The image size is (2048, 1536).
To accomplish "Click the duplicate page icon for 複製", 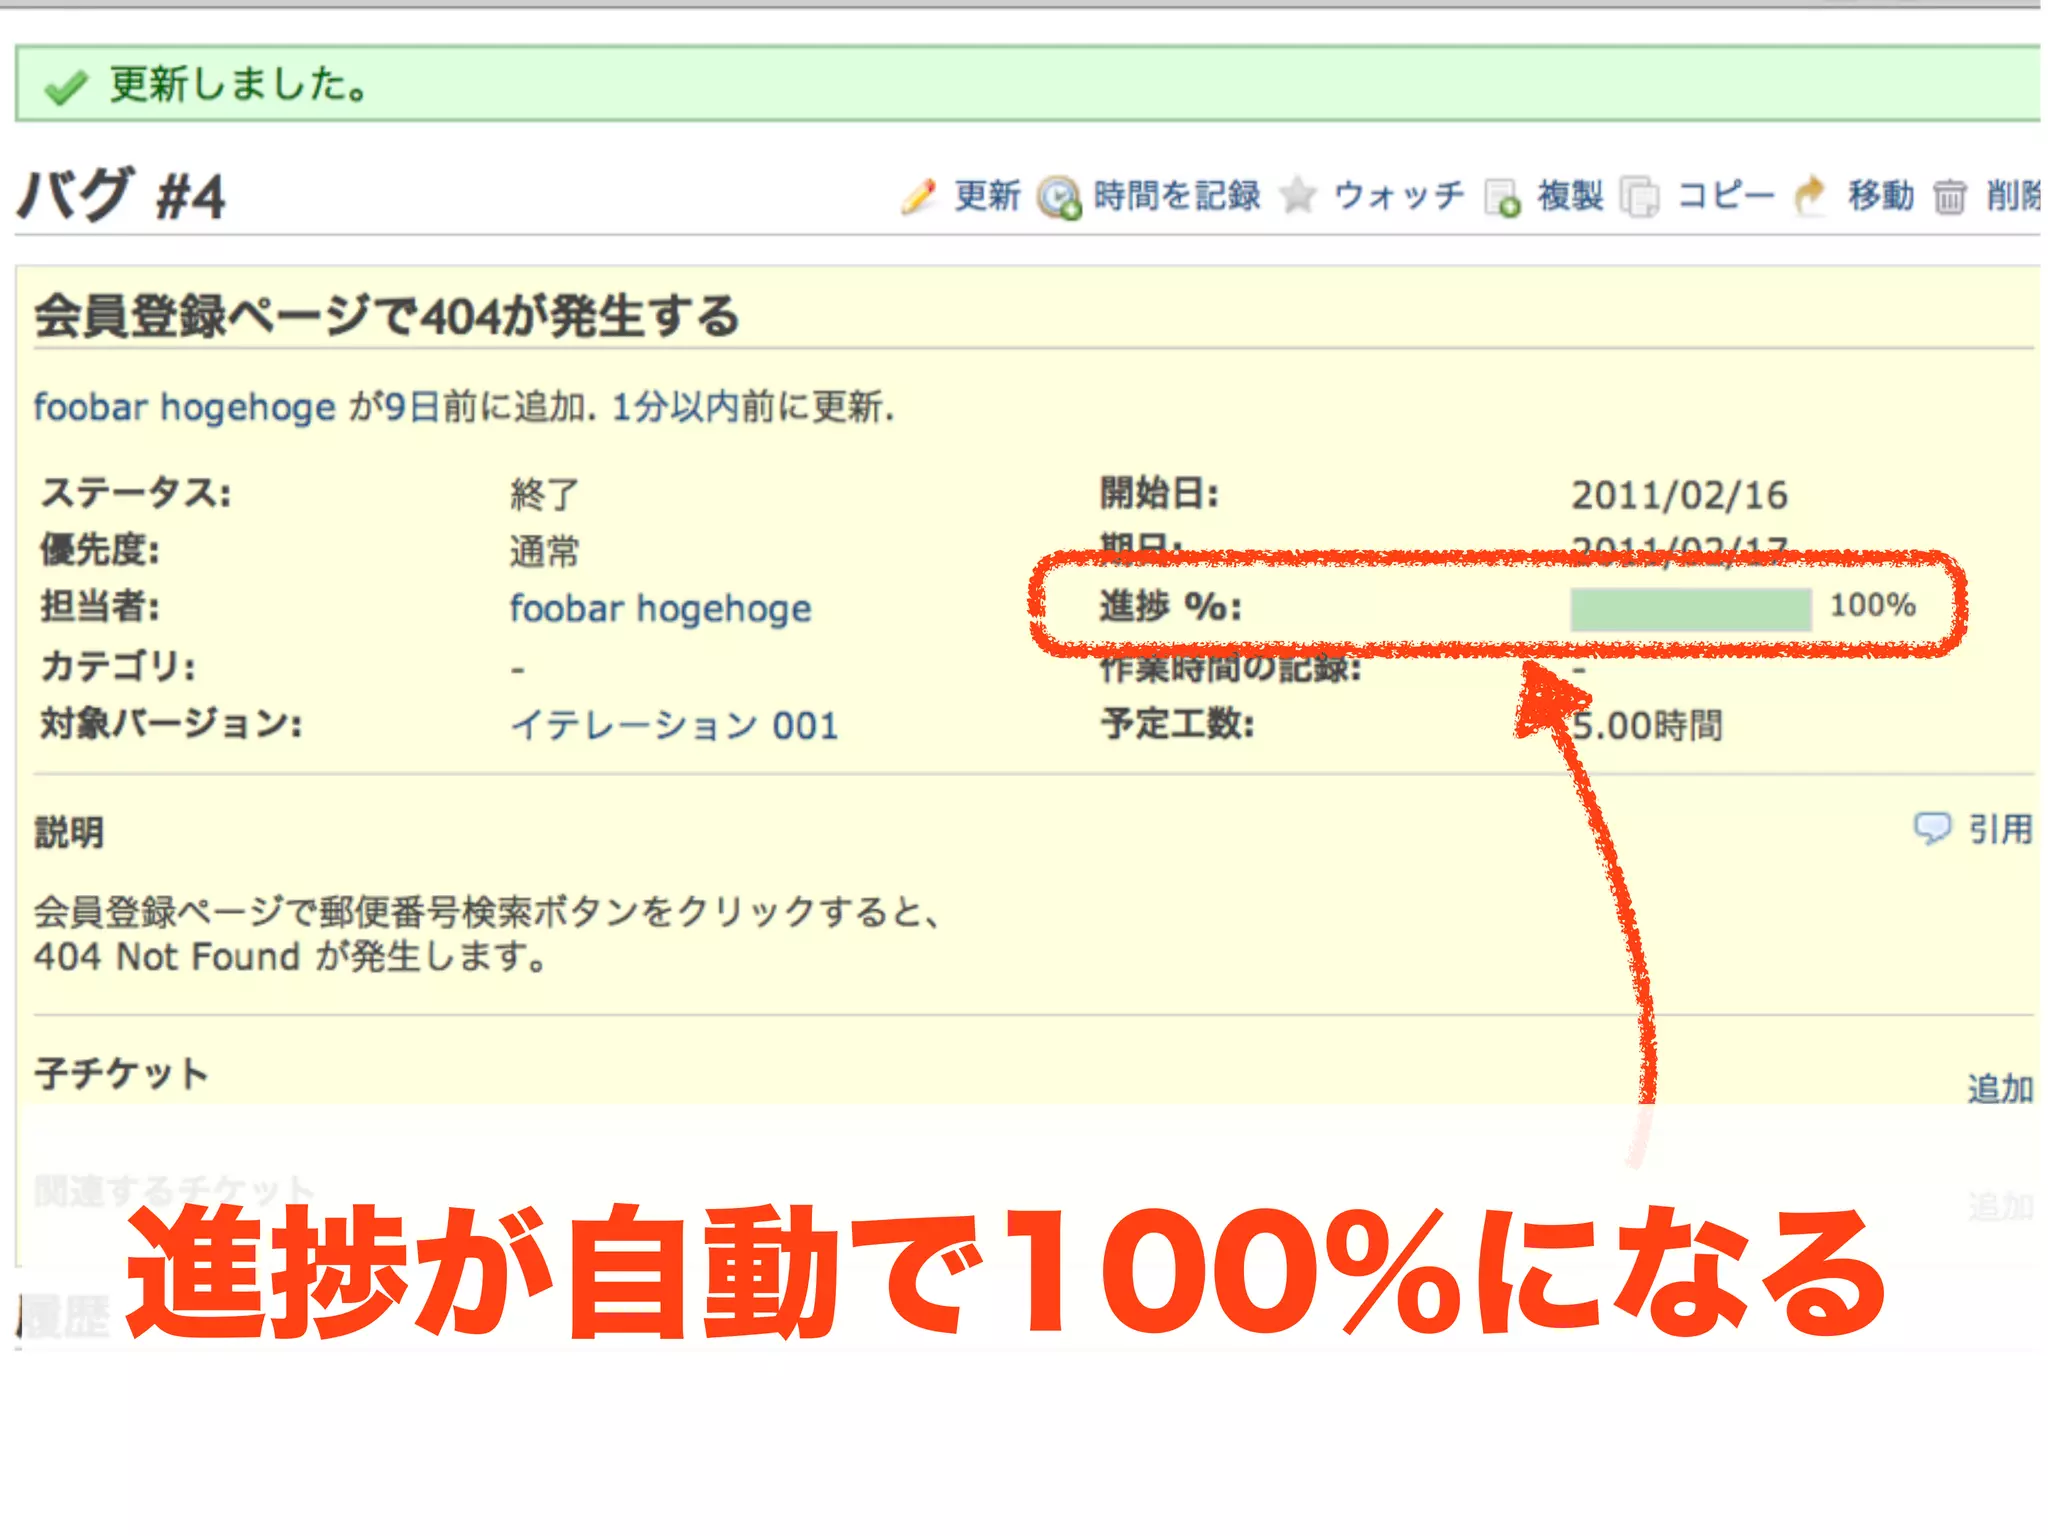I will (1503, 197).
